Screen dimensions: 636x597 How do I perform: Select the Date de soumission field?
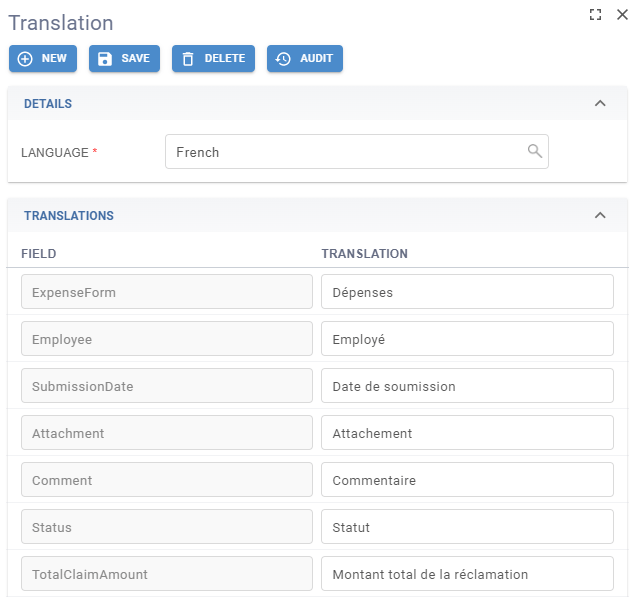click(x=466, y=386)
